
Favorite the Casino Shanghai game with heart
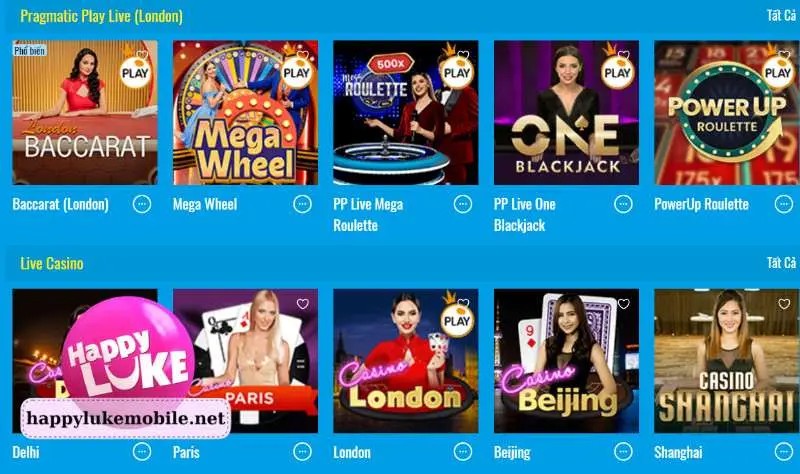[x=784, y=304]
